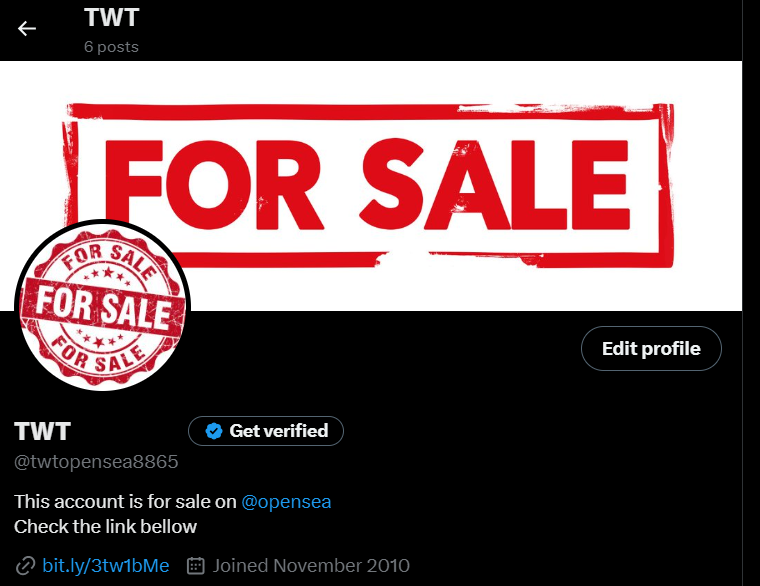Click the calendar icon beside Joined date
Image resolution: width=760 pixels, height=586 pixels.
[196, 566]
